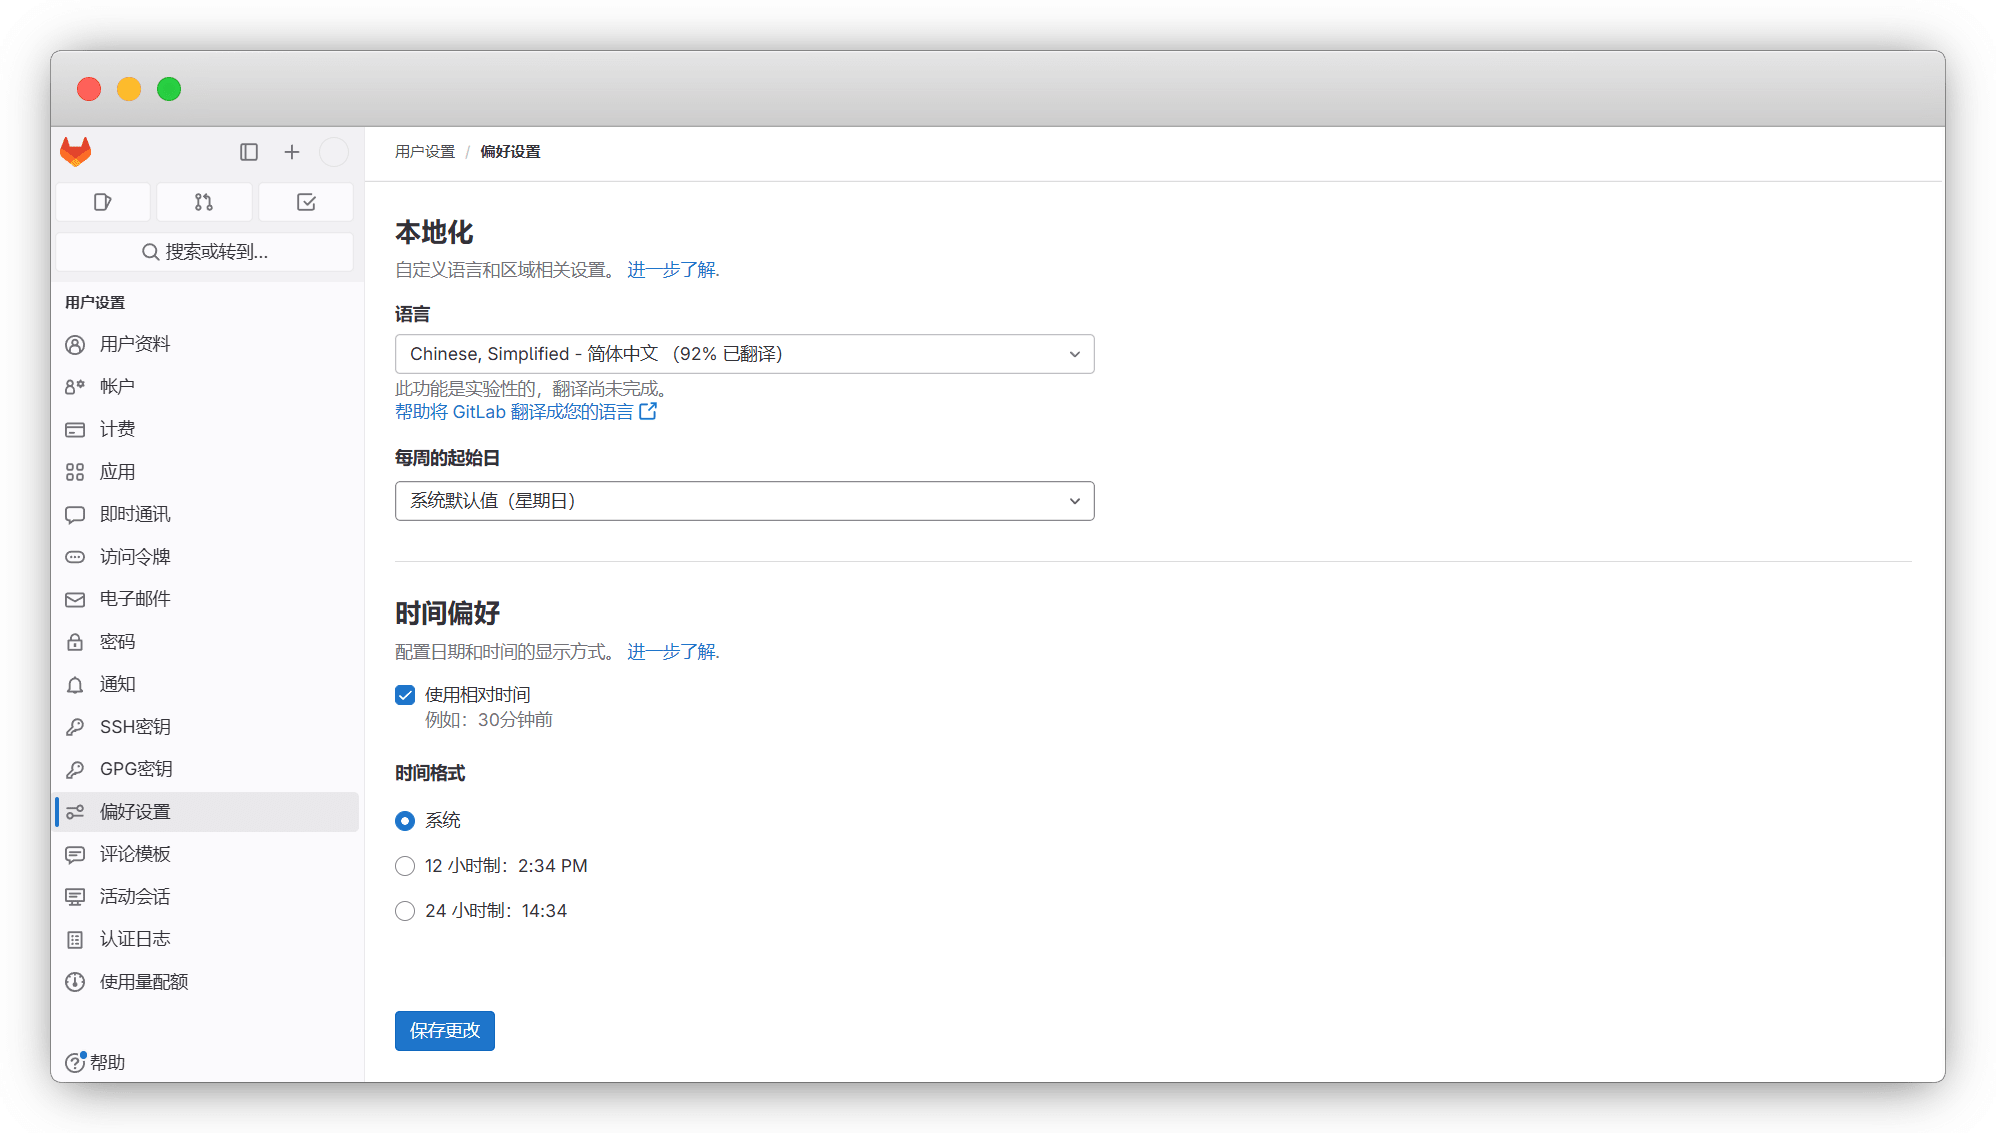Uncheck the 使用相对时间 checkbox
This screenshot has height=1133, width=1996.
coord(405,695)
